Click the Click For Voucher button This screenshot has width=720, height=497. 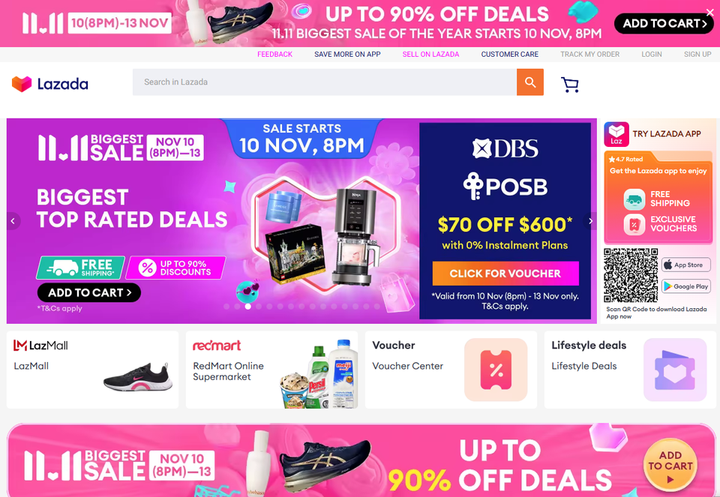click(505, 273)
